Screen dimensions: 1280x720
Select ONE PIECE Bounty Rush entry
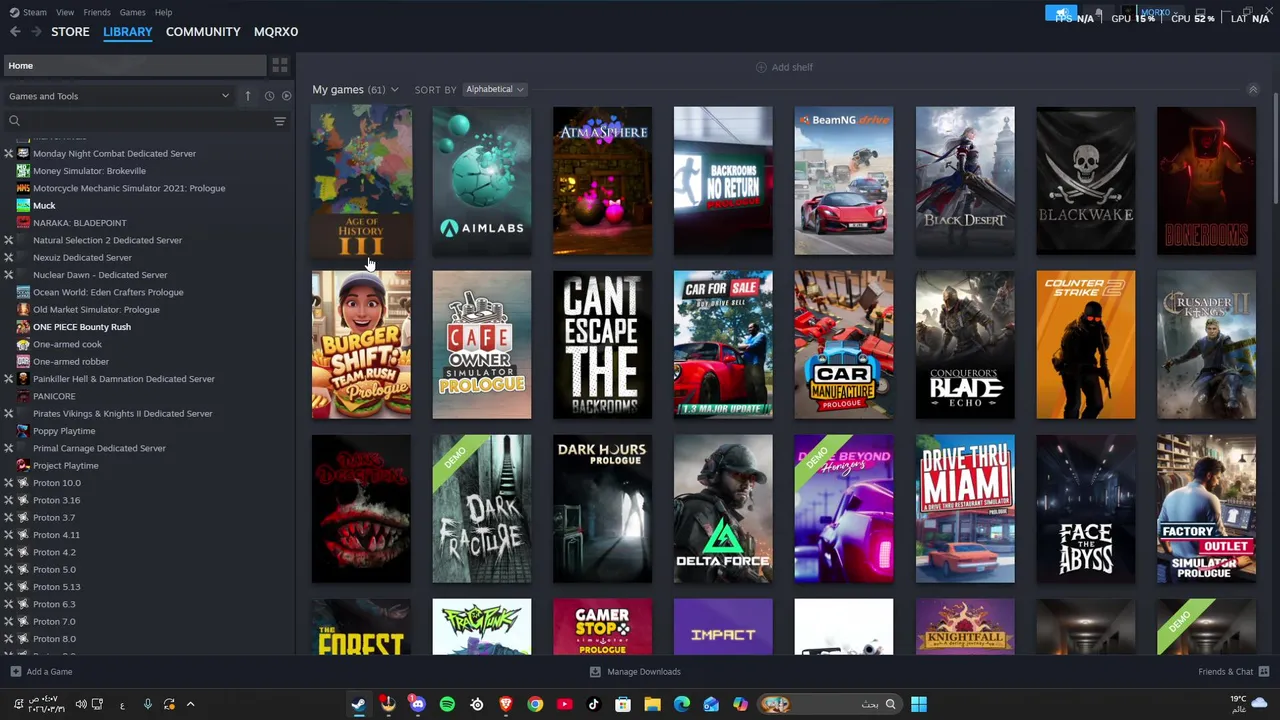click(x=82, y=327)
